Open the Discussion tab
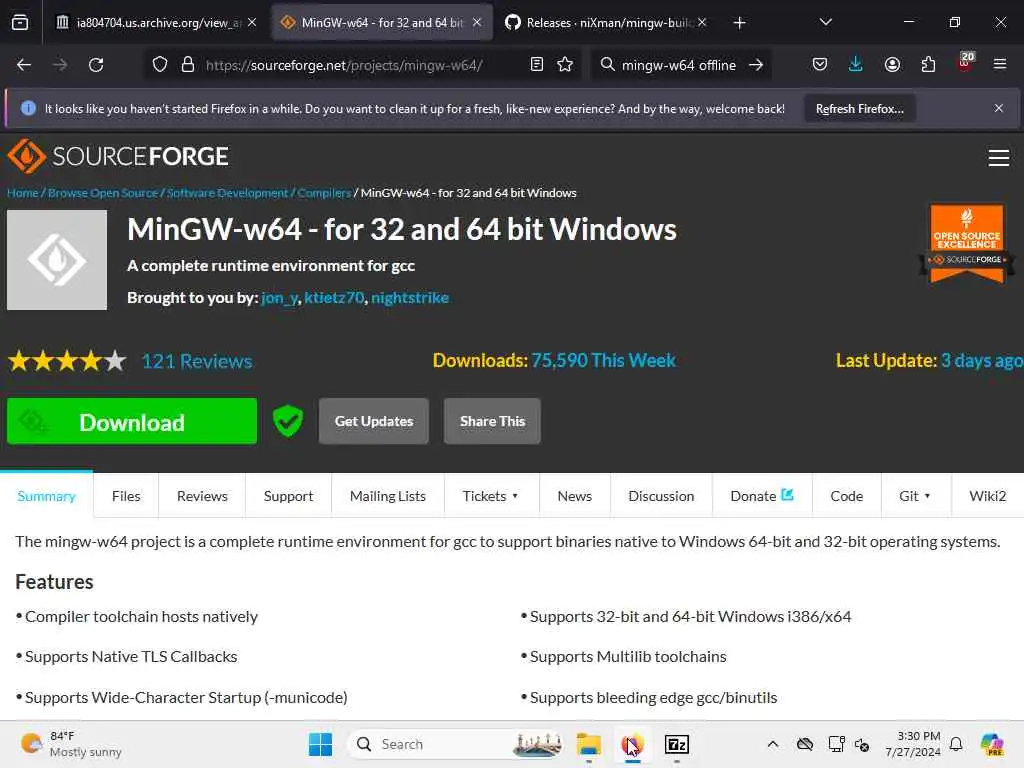This screenshot has height=768, width=1024. click(x=661, y=496)
